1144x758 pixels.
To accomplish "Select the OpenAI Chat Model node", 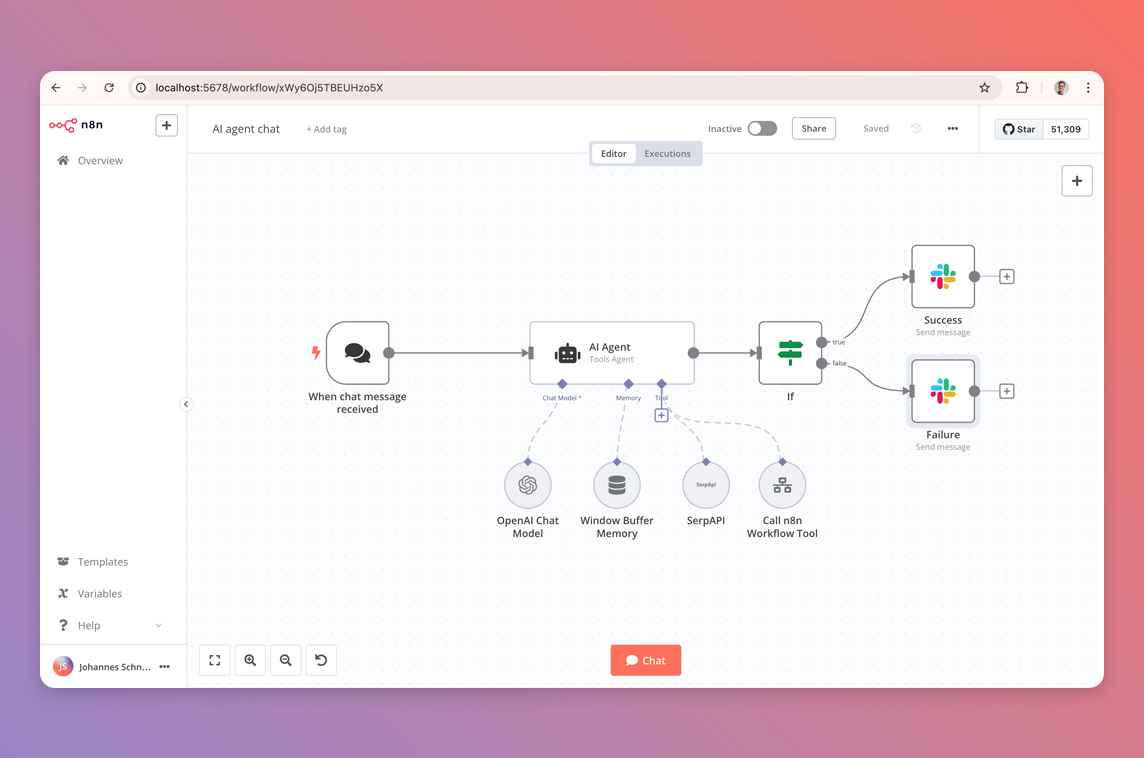I will click(x=527, y=485).
